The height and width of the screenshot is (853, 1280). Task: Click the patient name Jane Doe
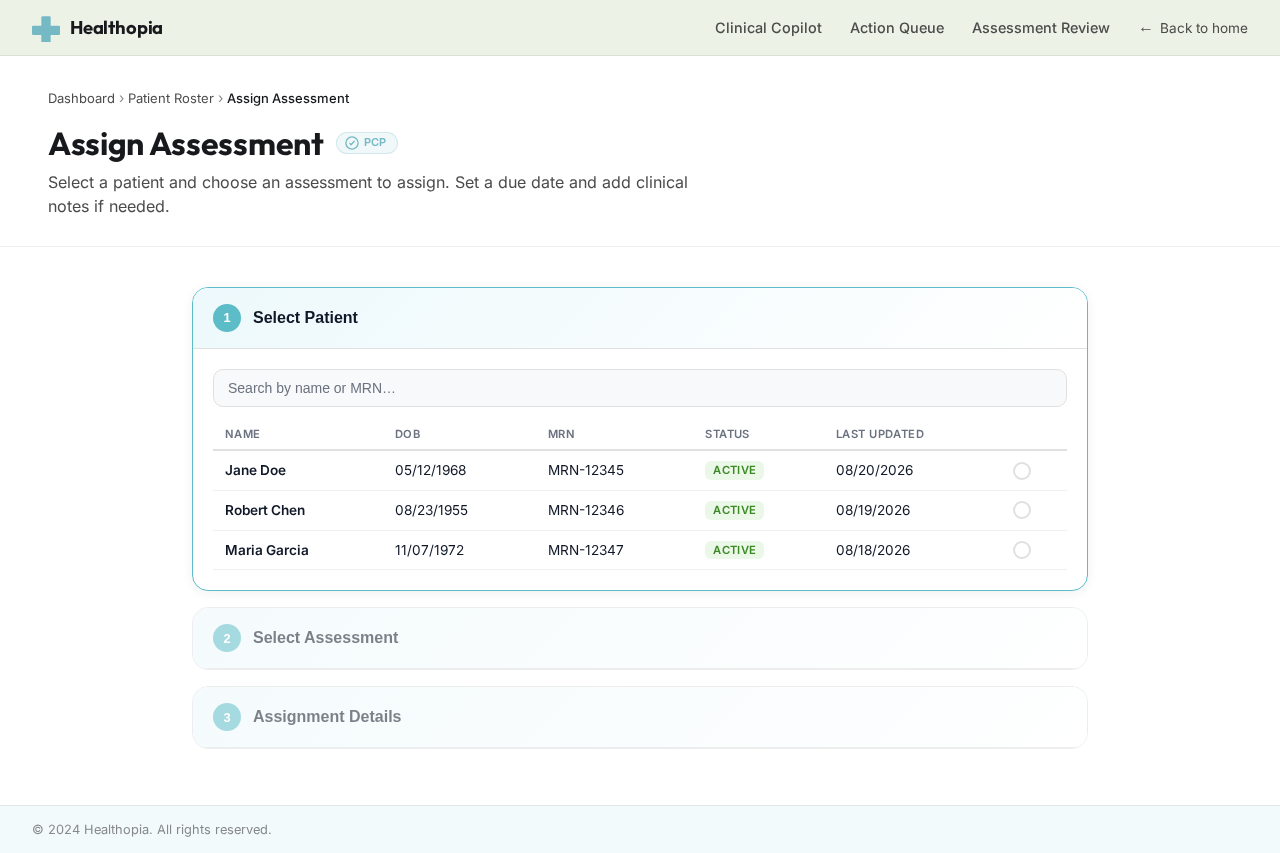coord(255,470)
